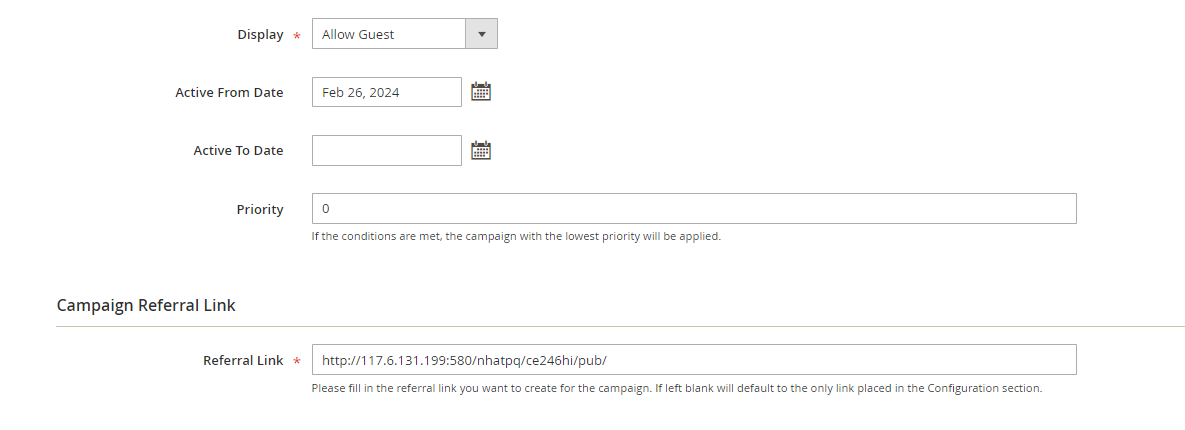
Task: Click the red required asterisk beside Referral Link
Action: point(296,362)
